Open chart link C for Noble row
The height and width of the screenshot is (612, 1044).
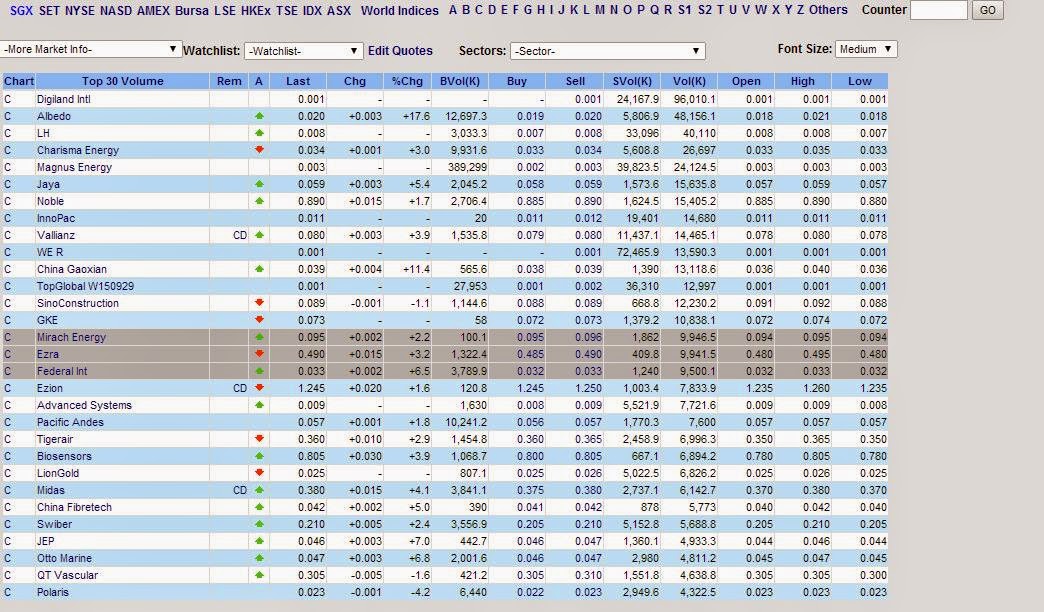click(8, 201)
